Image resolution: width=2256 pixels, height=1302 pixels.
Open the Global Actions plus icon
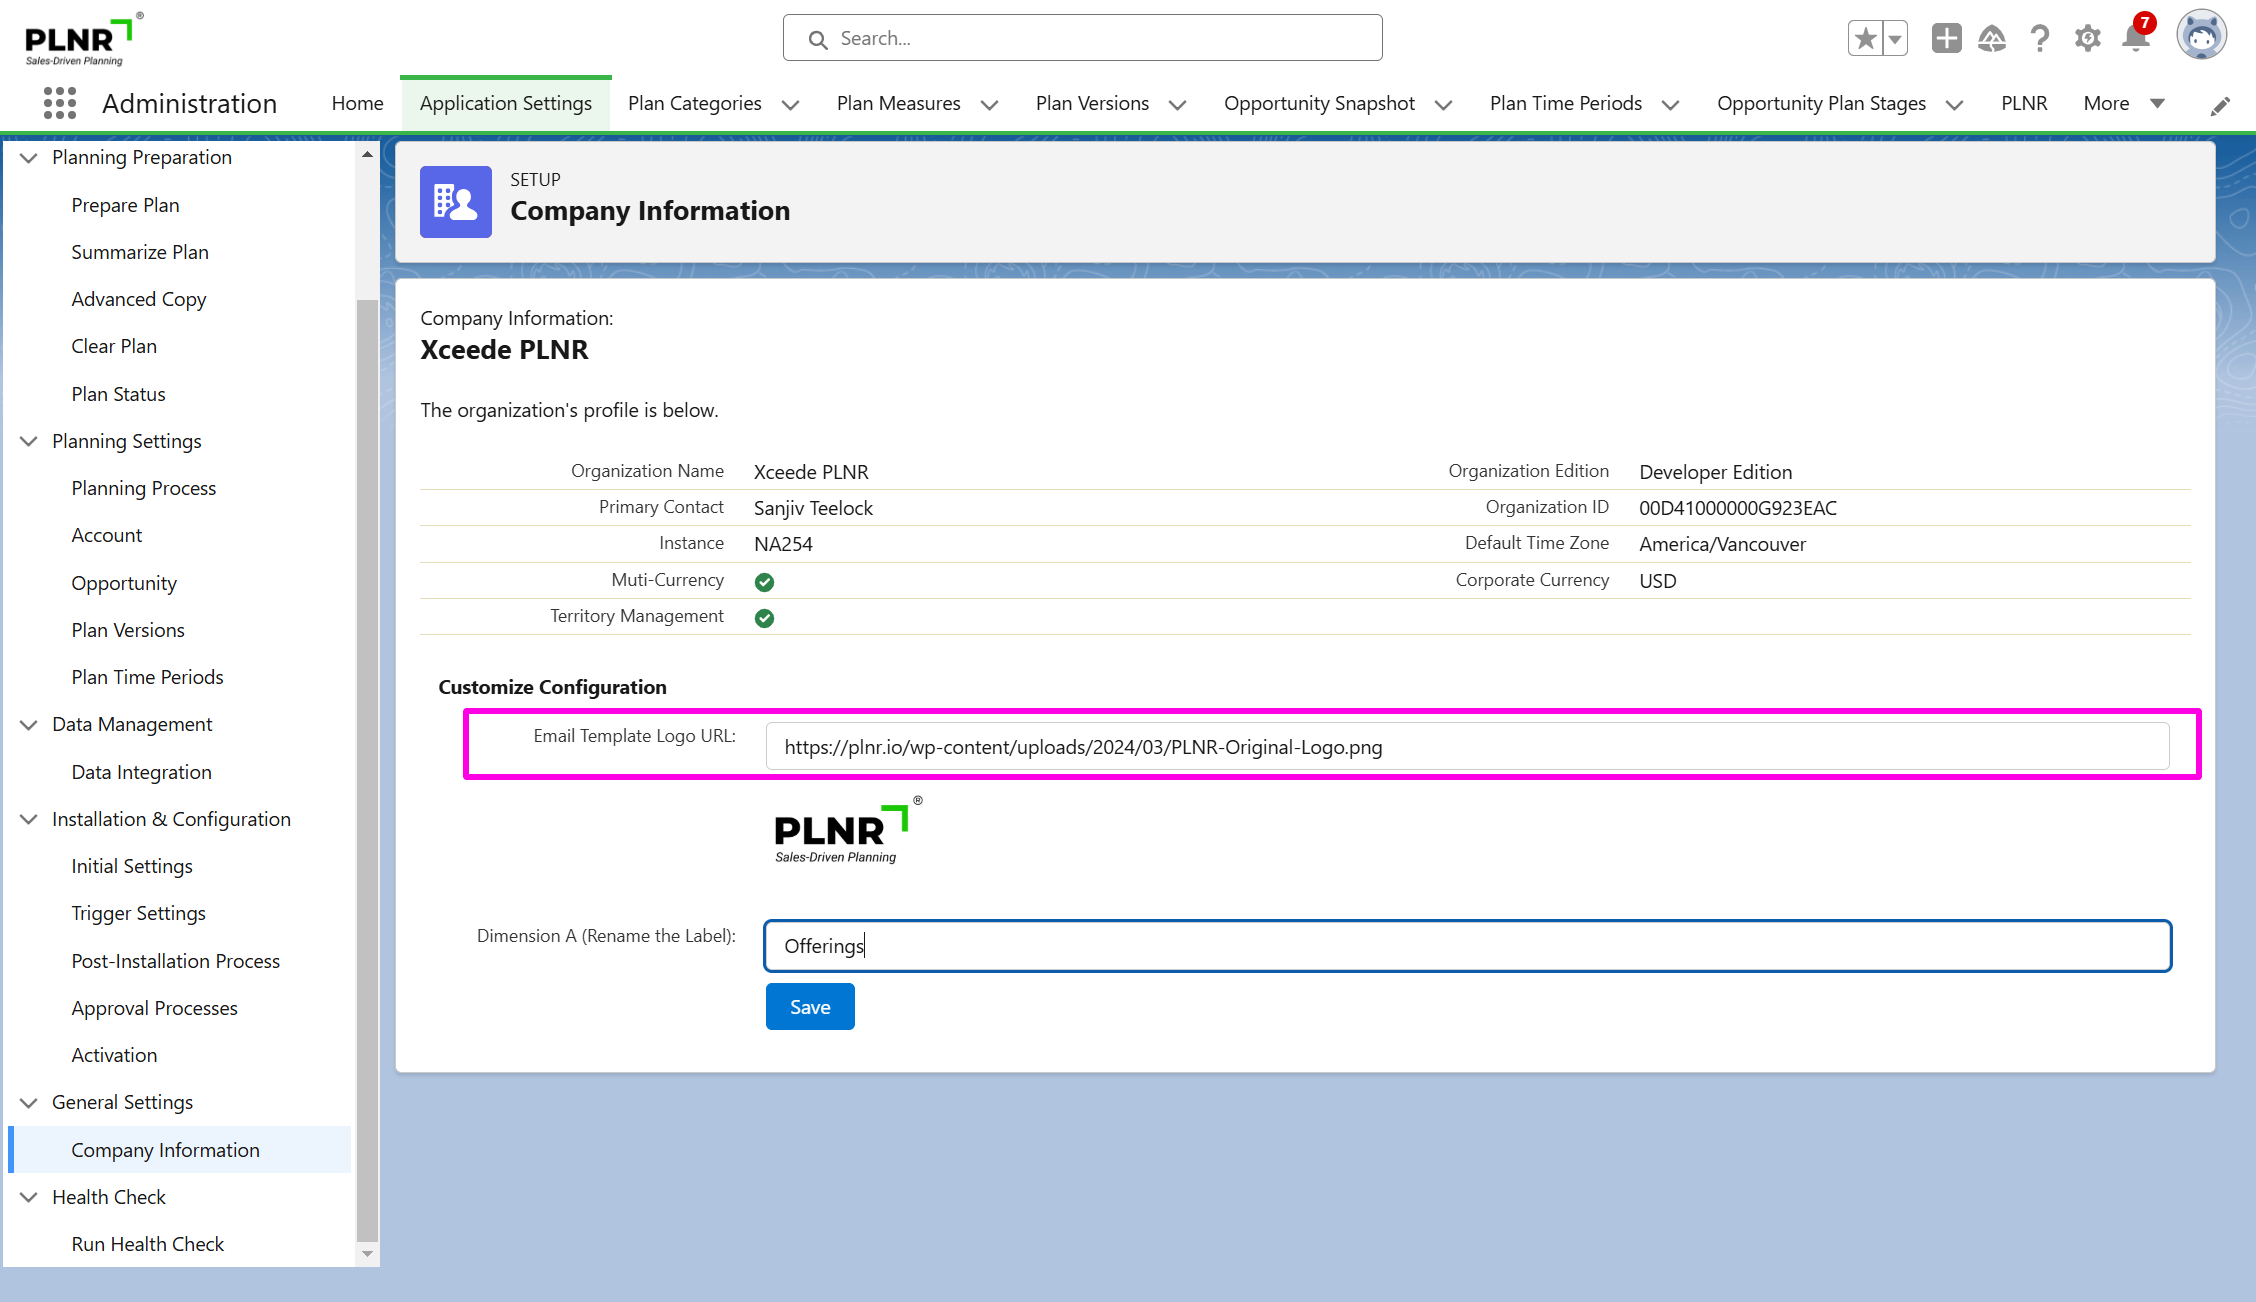[x=1946, y=39]
